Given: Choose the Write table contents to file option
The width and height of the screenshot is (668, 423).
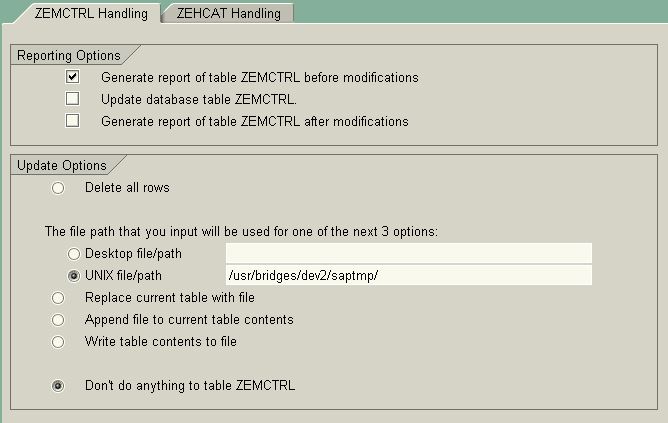Looking at the screenshot, I should point(59,342).
